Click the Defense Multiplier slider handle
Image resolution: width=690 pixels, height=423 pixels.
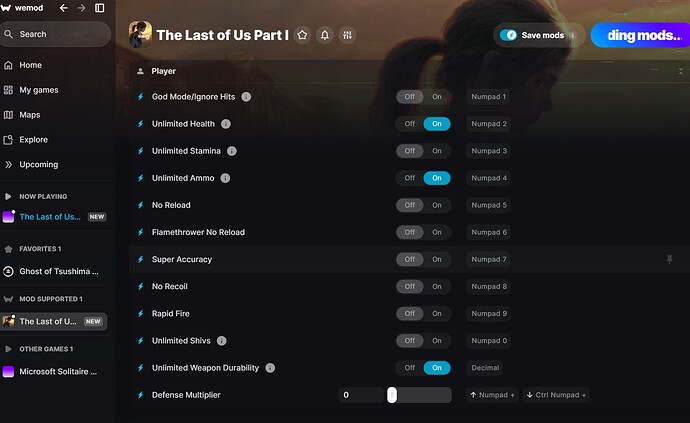[x=392, y=395]
